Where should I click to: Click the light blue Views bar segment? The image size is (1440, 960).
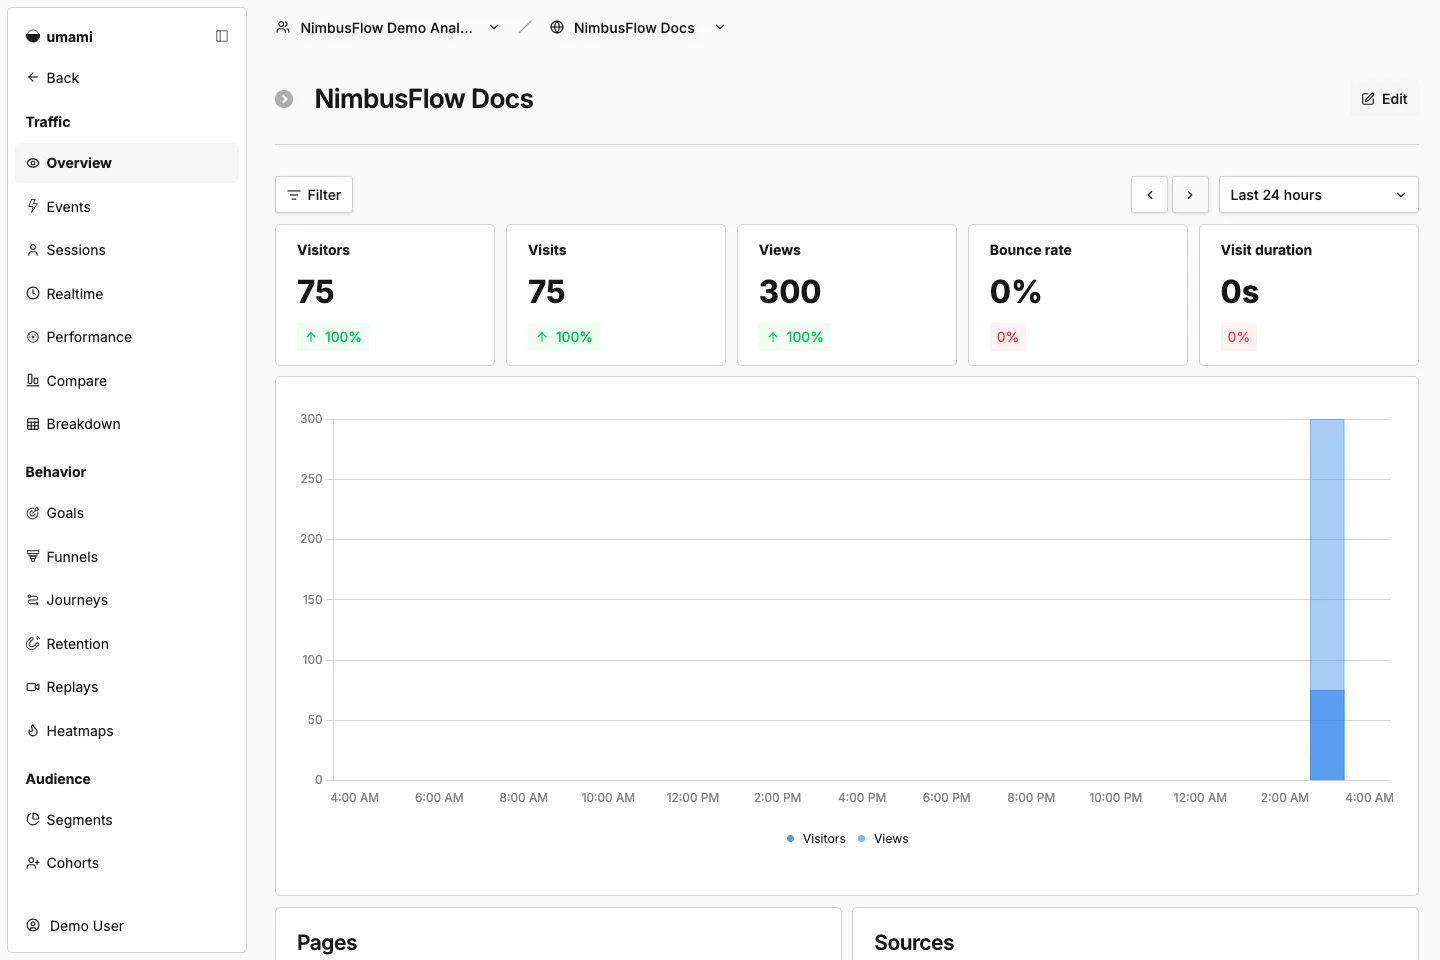(1327, 554)
